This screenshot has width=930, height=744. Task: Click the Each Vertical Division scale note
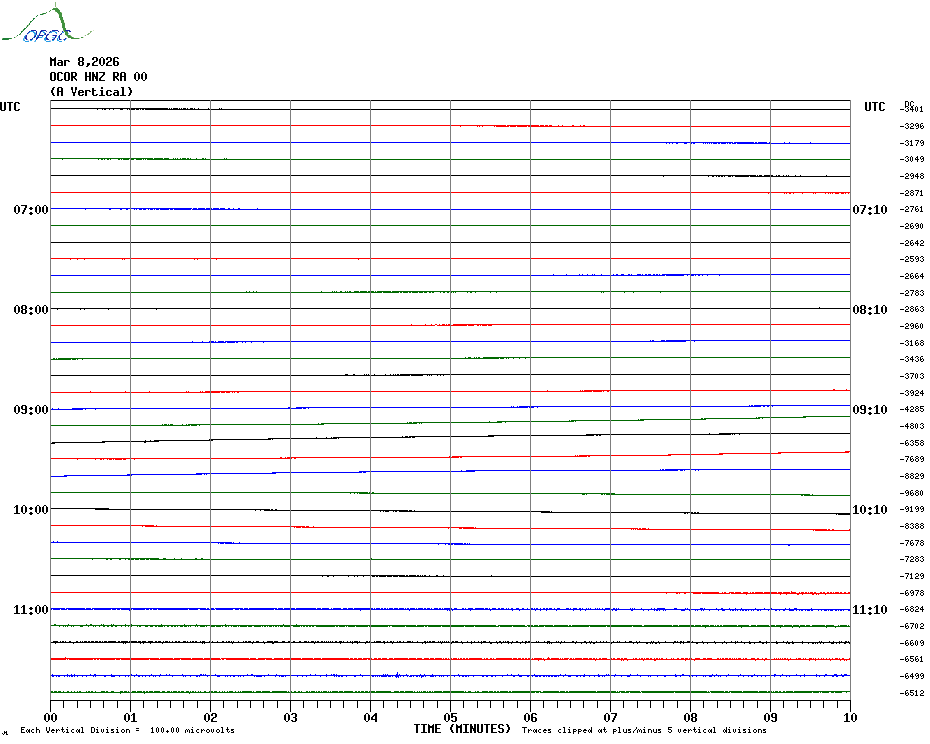(x=127, y=730)
